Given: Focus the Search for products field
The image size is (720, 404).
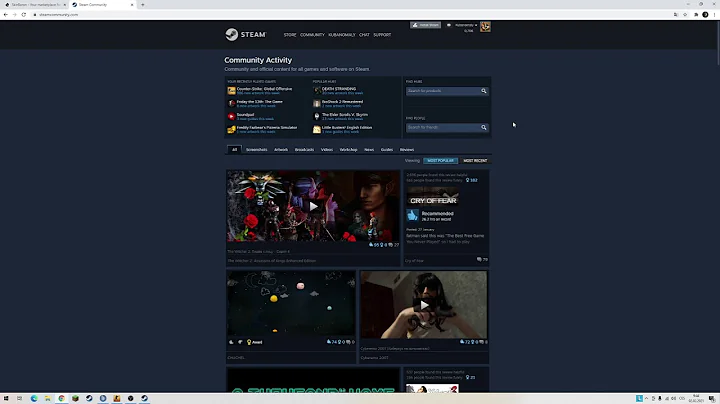Looking at the screenshot, I should pos(443,91).
